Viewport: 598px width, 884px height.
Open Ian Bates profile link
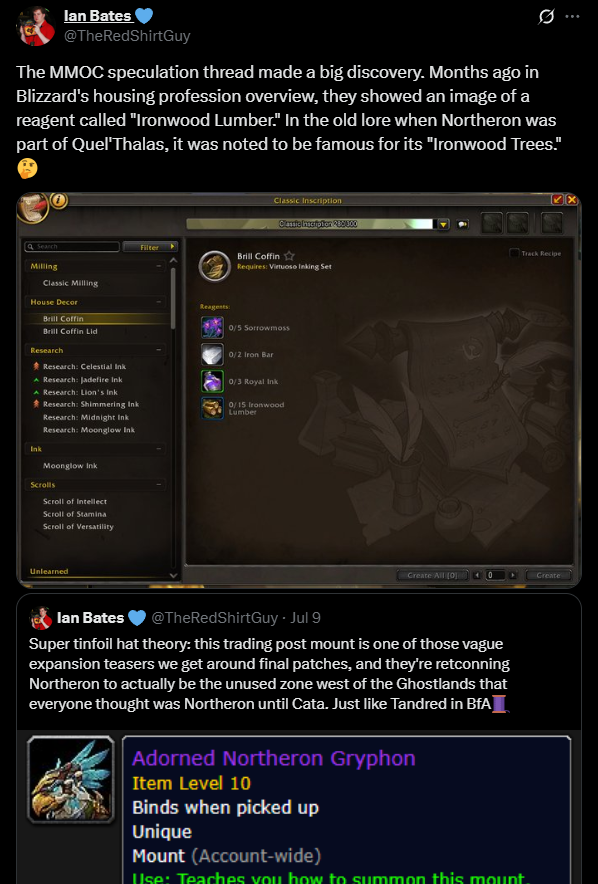[98, 16]
